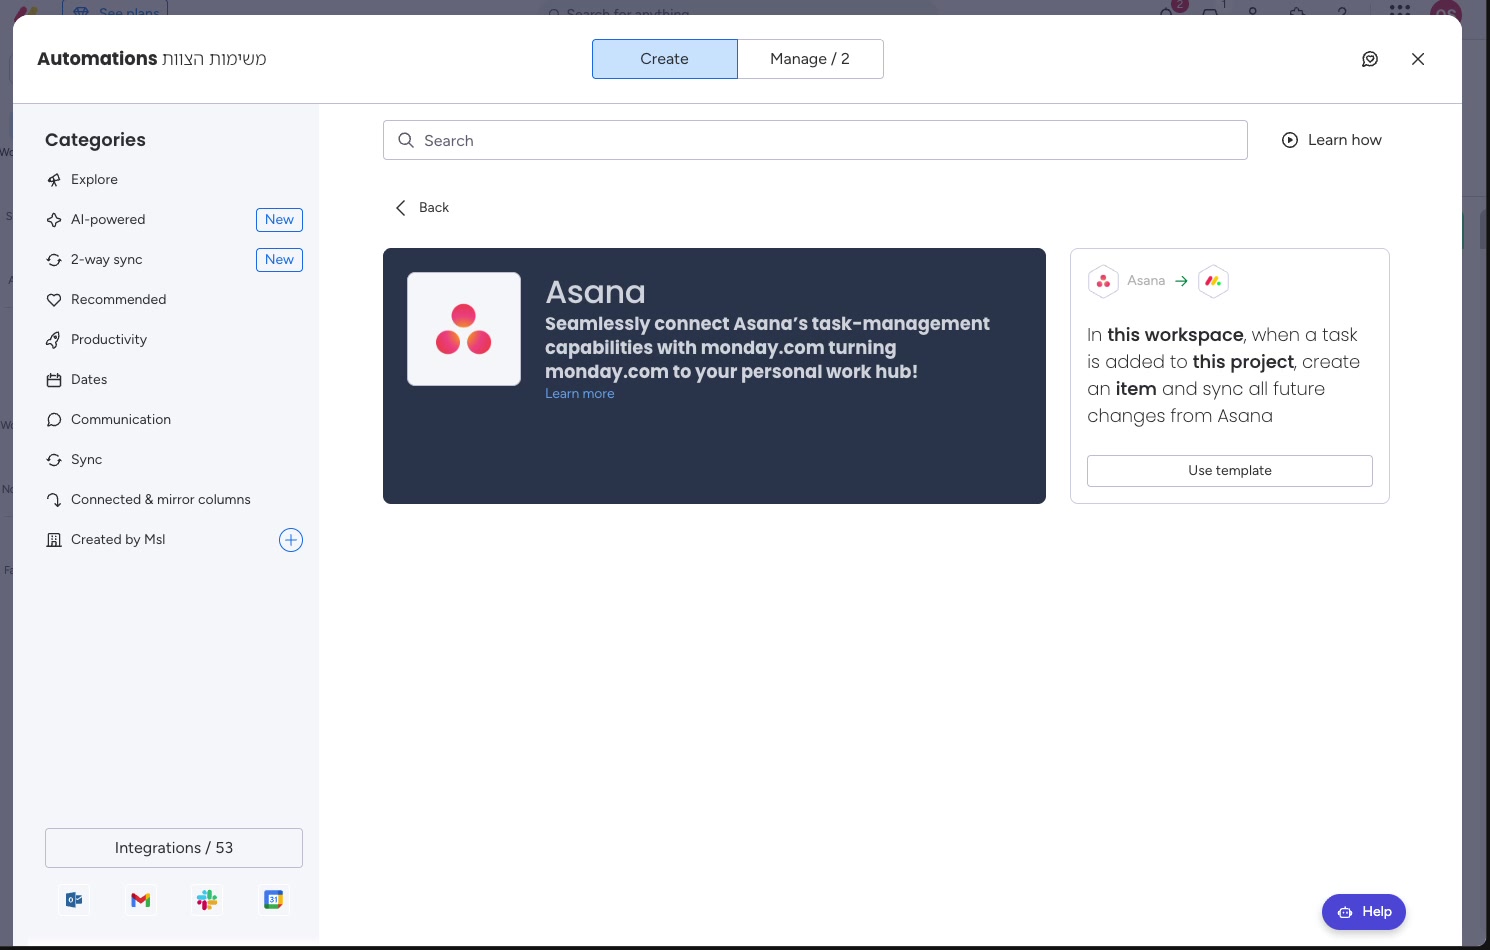The image size is (1490, 950).
Task: Click the monday.com icon in the template card
Action: [1213, 281]
